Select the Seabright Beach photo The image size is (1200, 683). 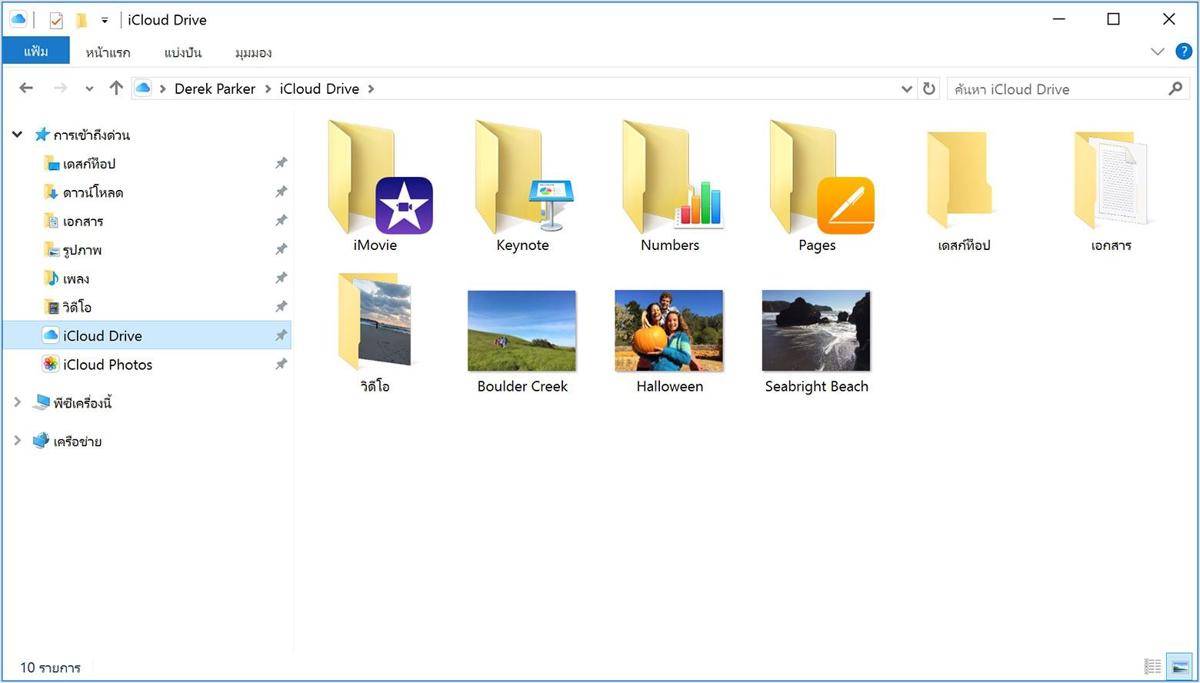[816, 341]
